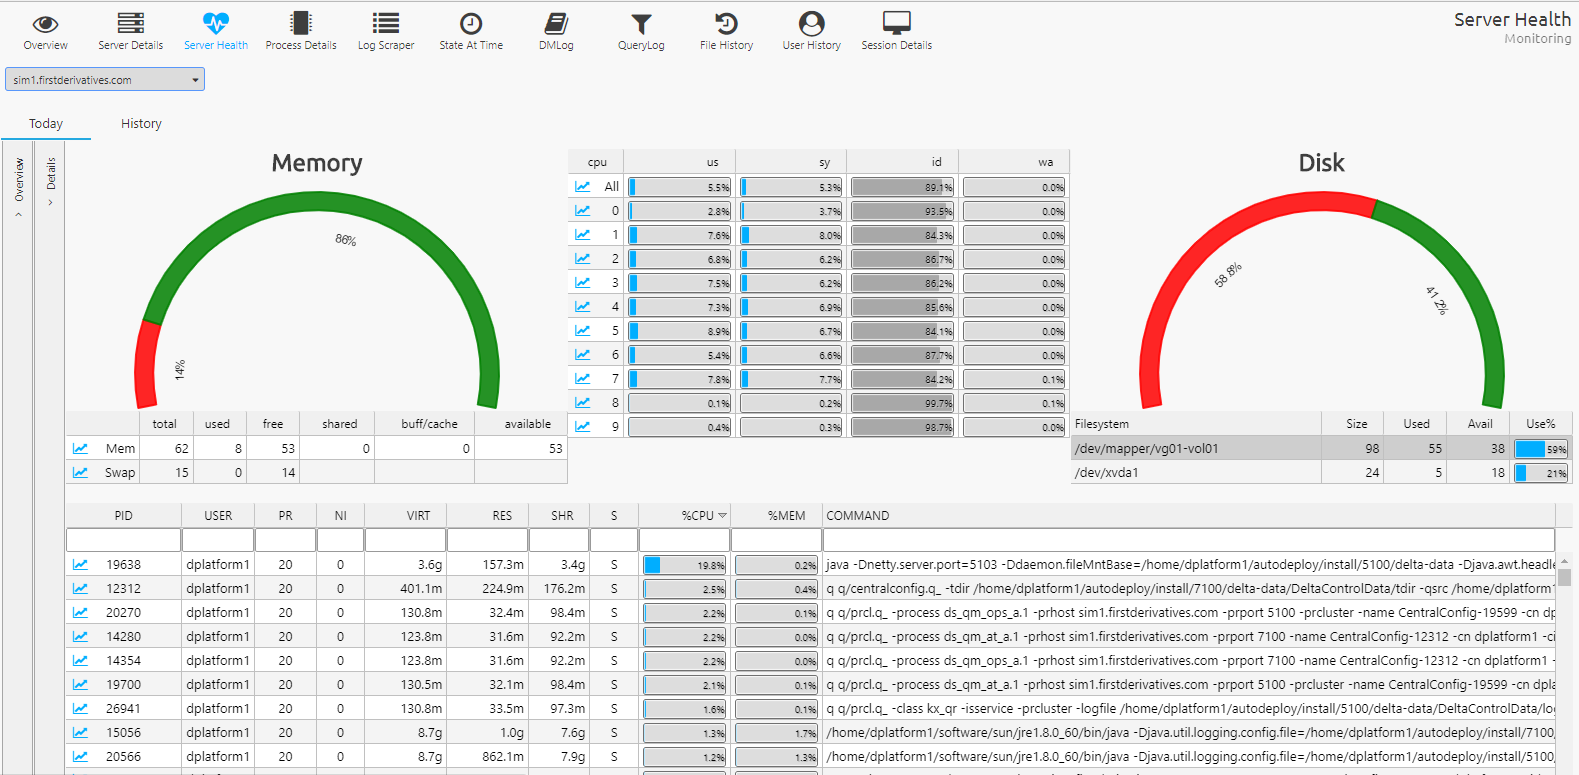Click the USER filter input field
The height and width of the screenshot is (775, 1579).
point(218,540)
